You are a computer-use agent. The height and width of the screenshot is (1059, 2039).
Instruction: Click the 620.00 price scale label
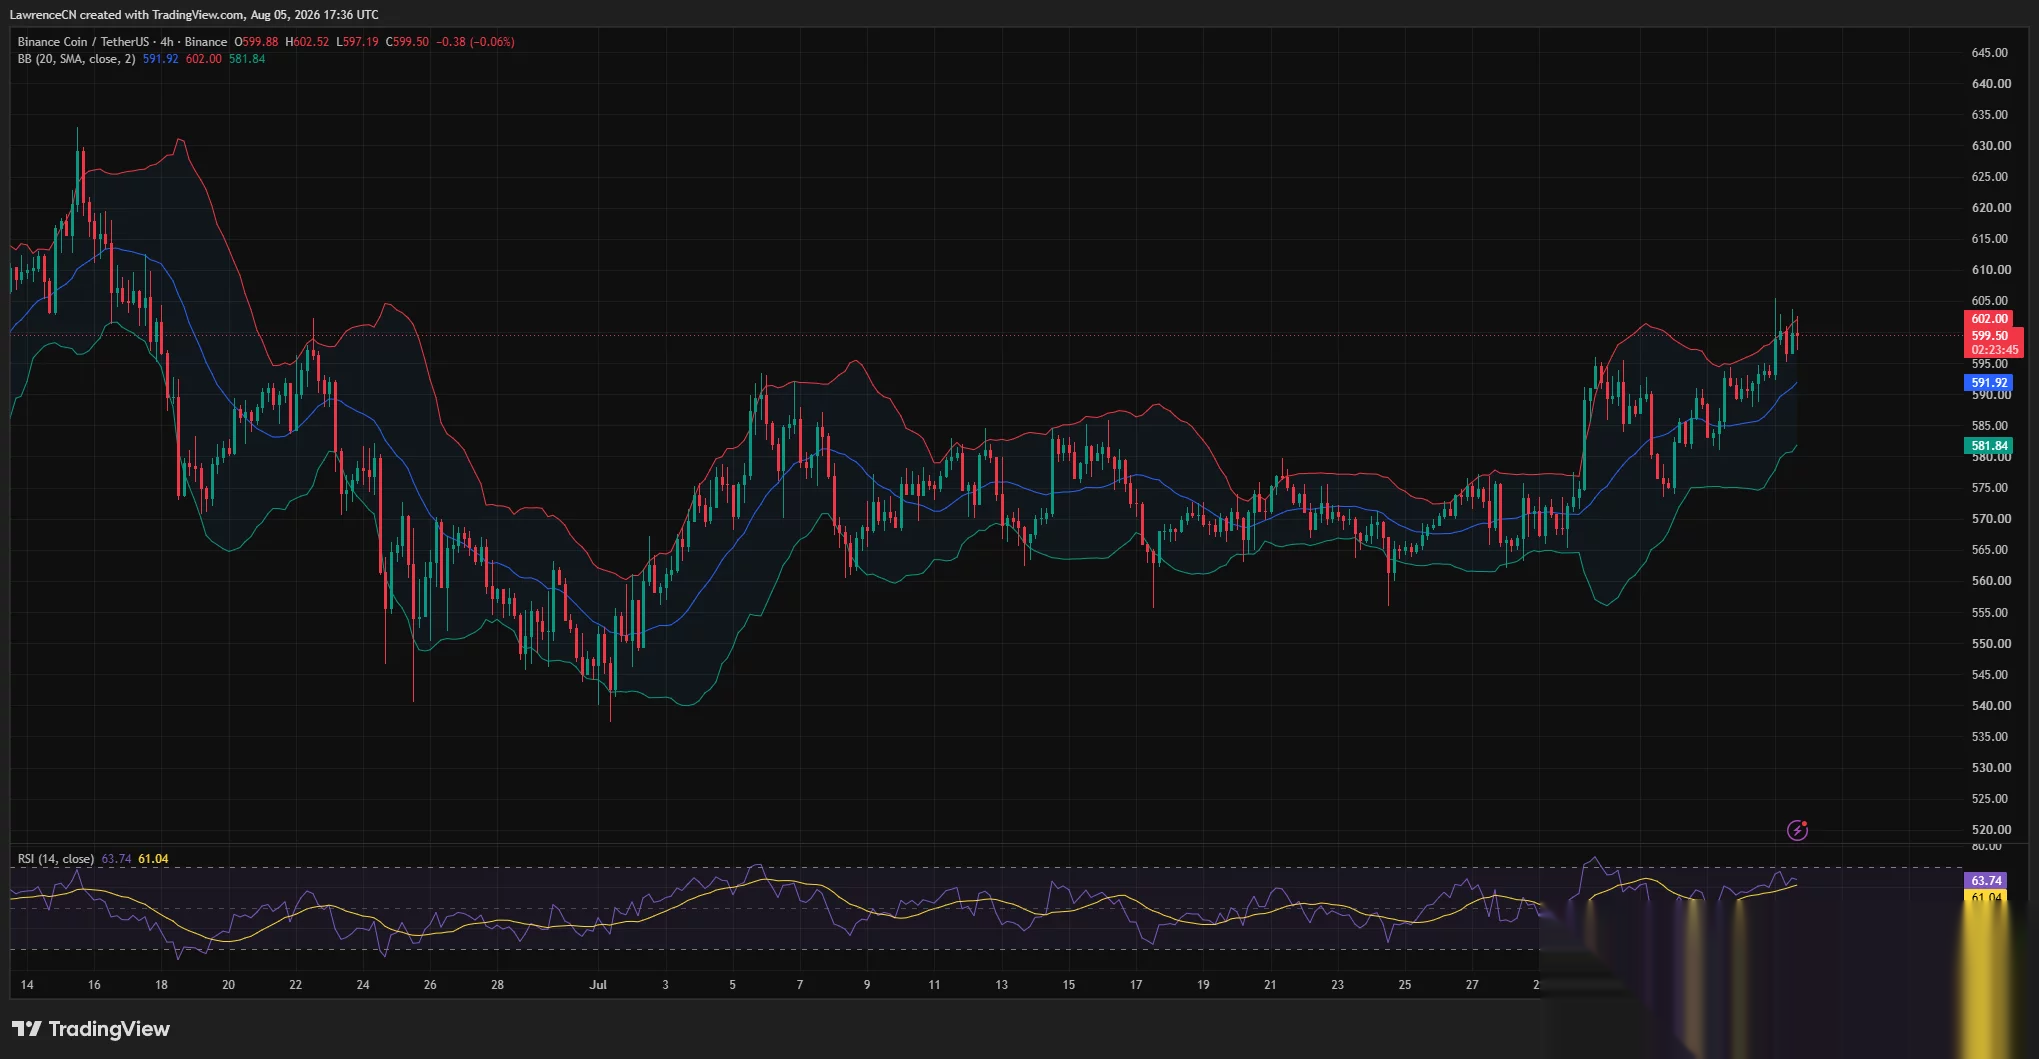coord(1990,208)
